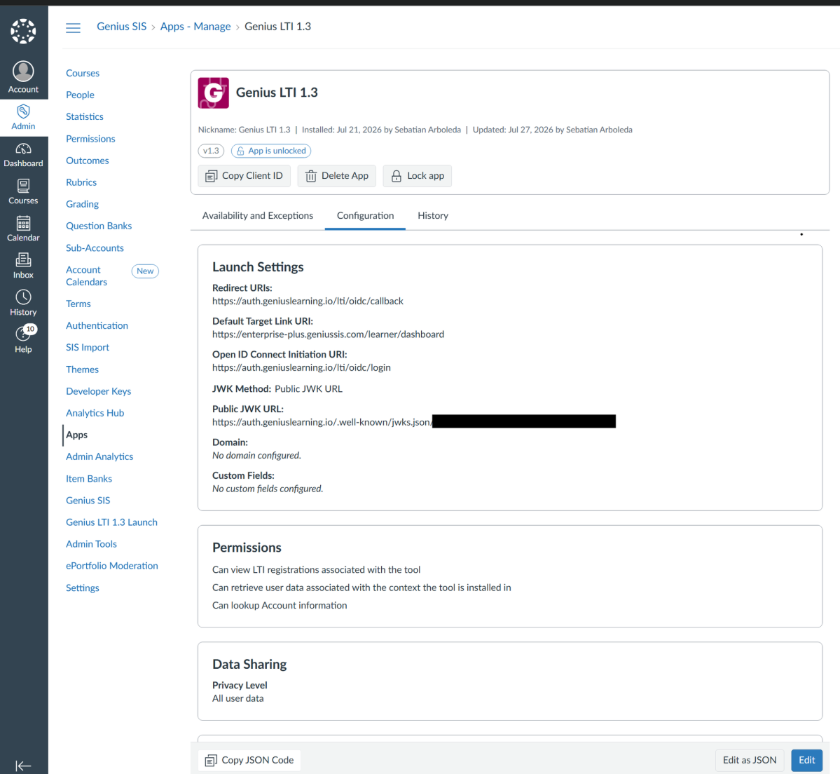Open Permissions in account menu
Viewport: 840px width, 774px height.
coord(91,139)
